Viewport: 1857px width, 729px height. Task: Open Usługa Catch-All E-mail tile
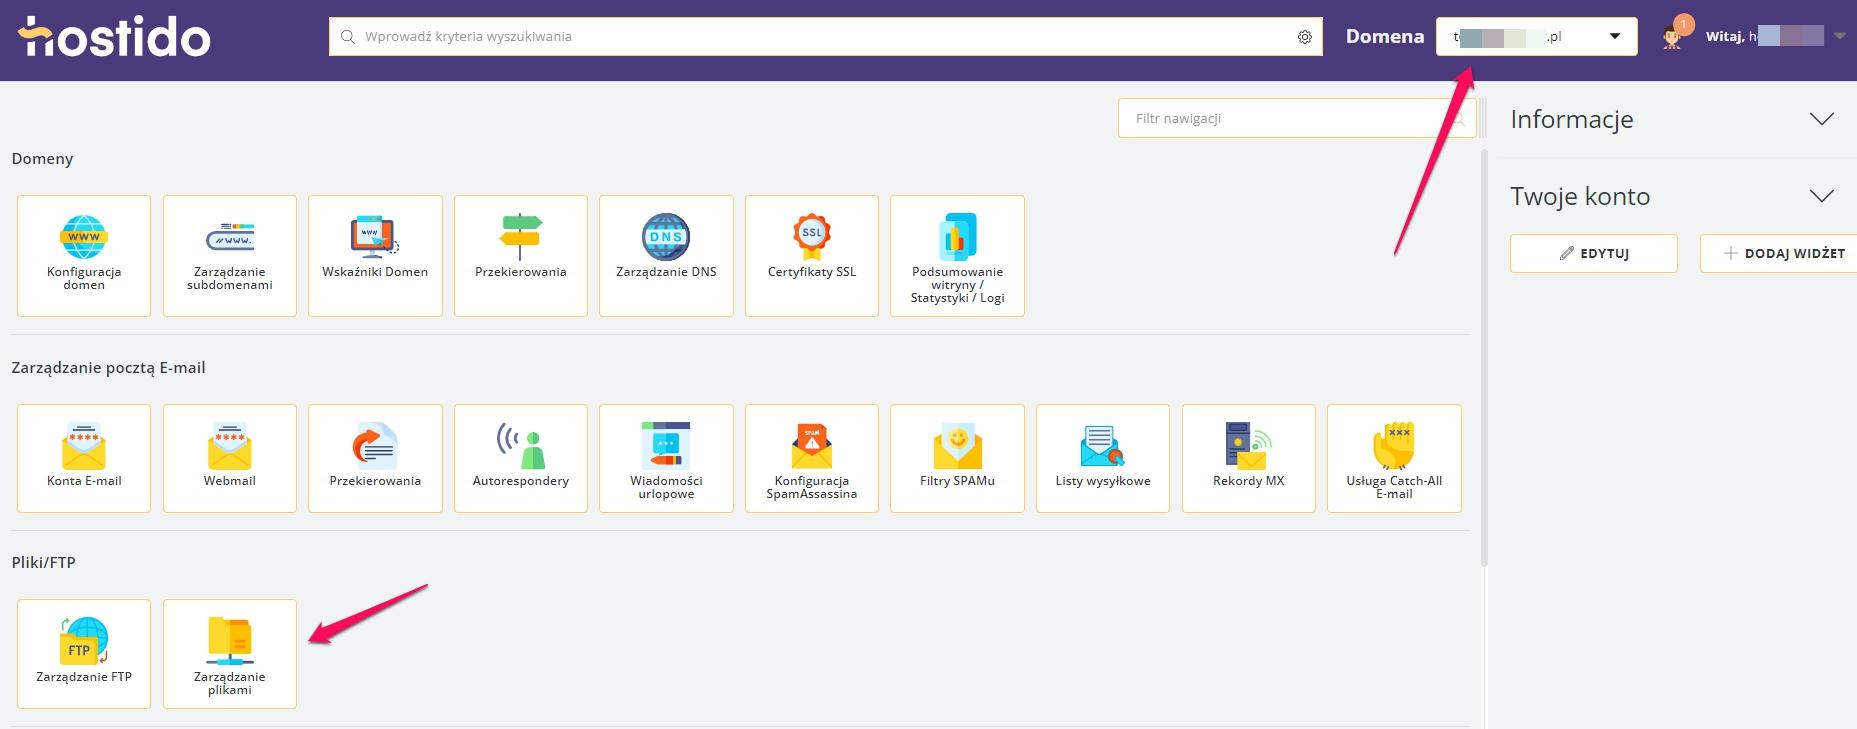click(1394, 458)
